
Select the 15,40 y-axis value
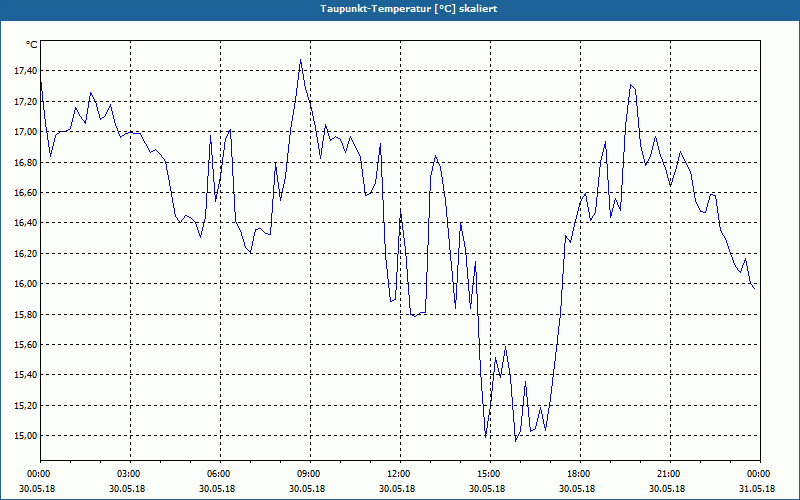25,375
